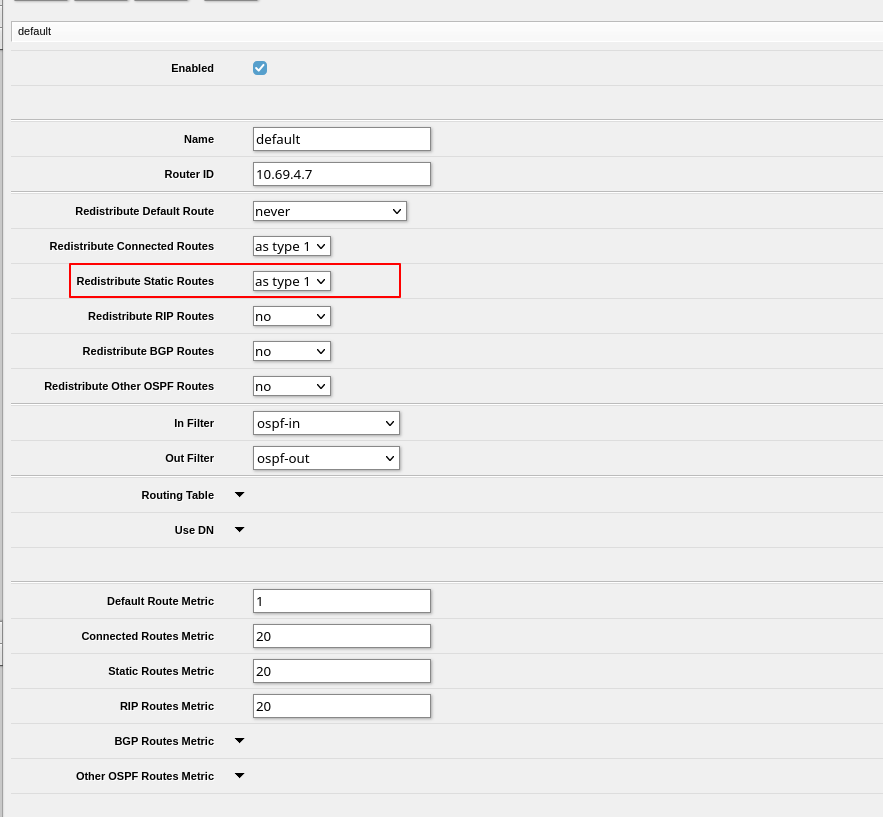Viewport: 883px width, 817px height.
Task: Click the 'Default Route Metric' label
Action: pyautogui.click(x=160, y=601)
